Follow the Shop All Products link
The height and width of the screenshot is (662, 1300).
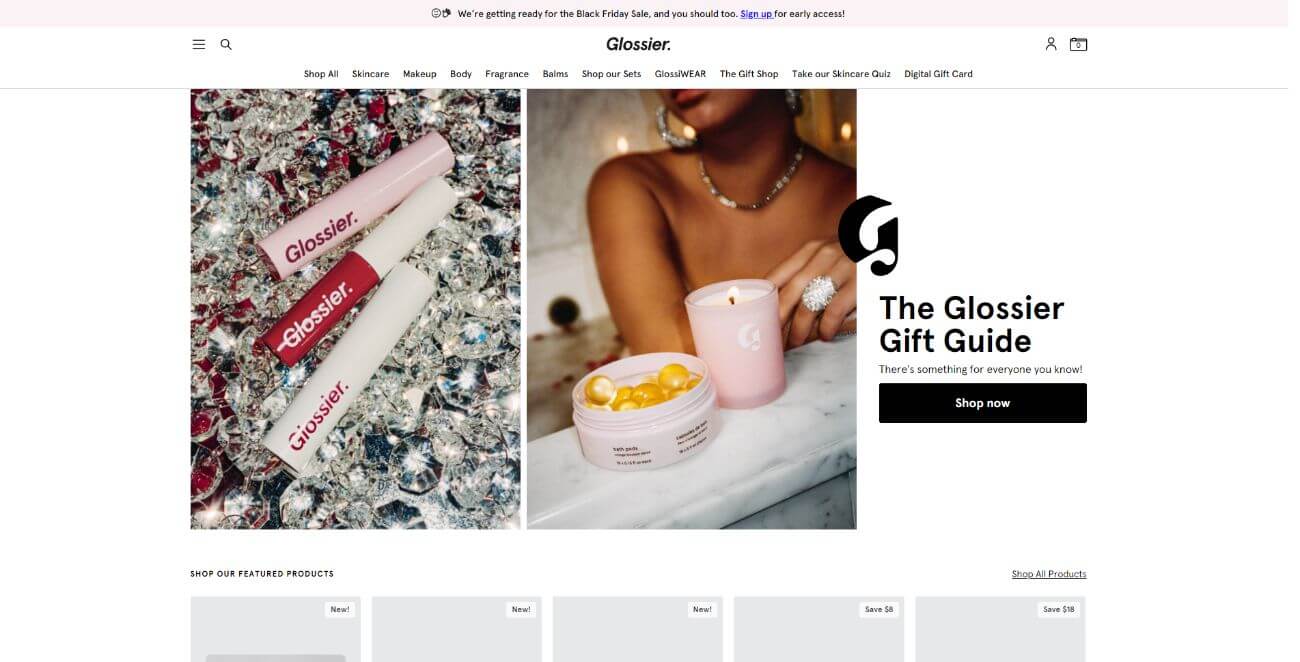point(1049,574)
